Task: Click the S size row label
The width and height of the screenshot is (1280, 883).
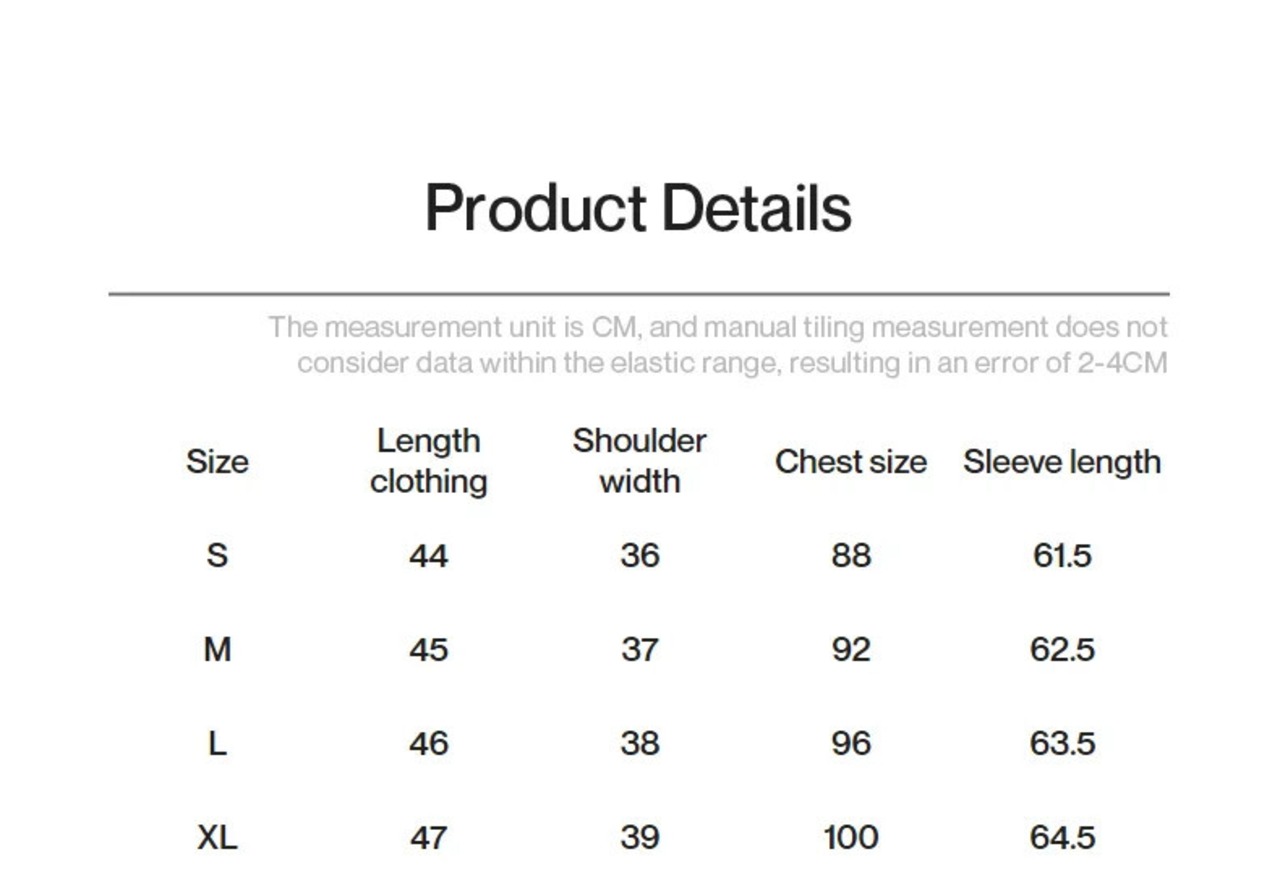Action: 217,555
